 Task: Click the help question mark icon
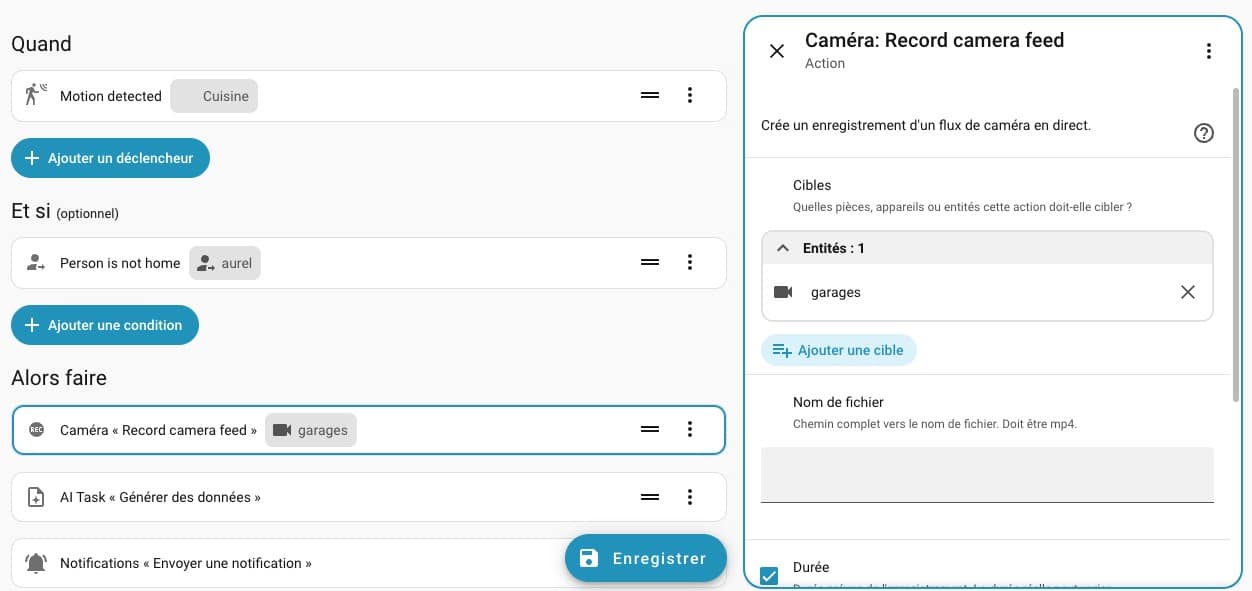point(1204,133)
